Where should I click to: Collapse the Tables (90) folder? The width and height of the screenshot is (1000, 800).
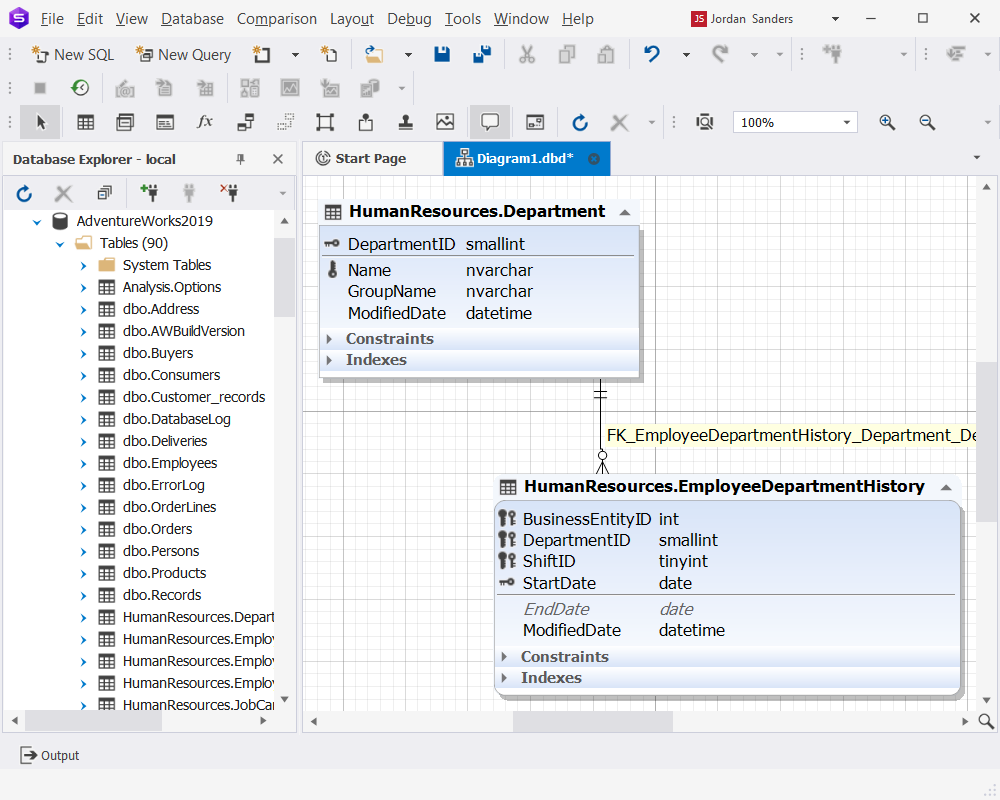point(60,244)
